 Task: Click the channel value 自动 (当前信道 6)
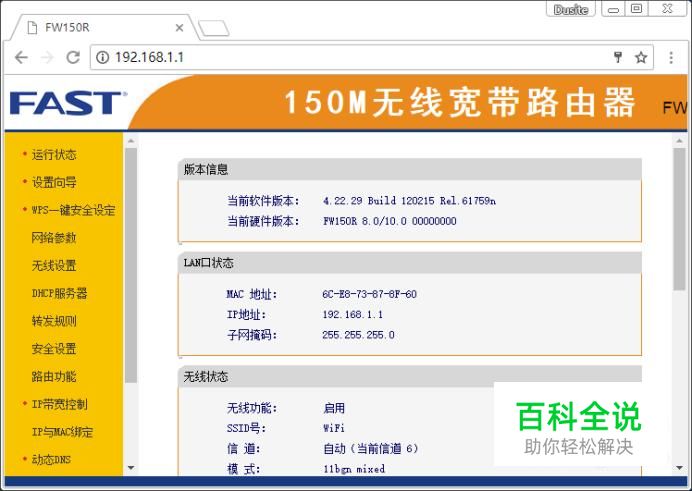(x=371, y=449)
